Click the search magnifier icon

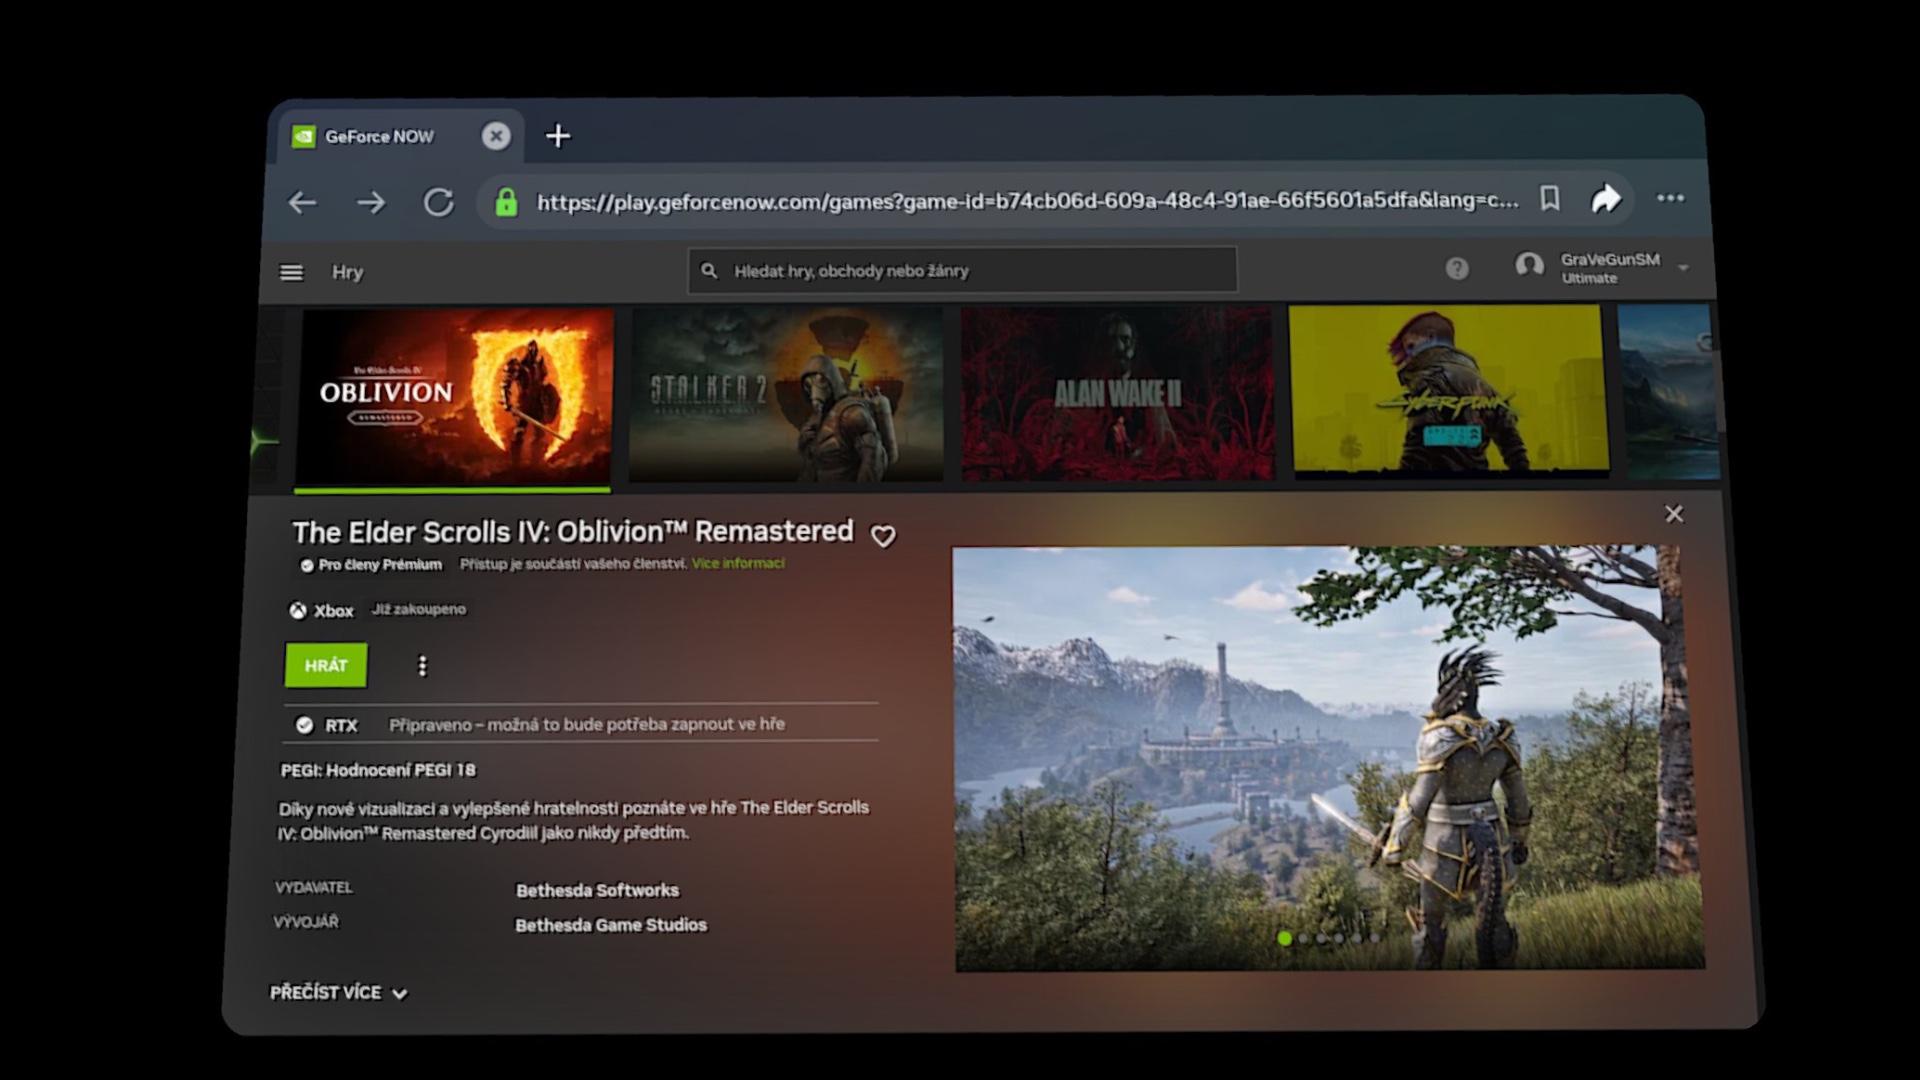point(709,271)
